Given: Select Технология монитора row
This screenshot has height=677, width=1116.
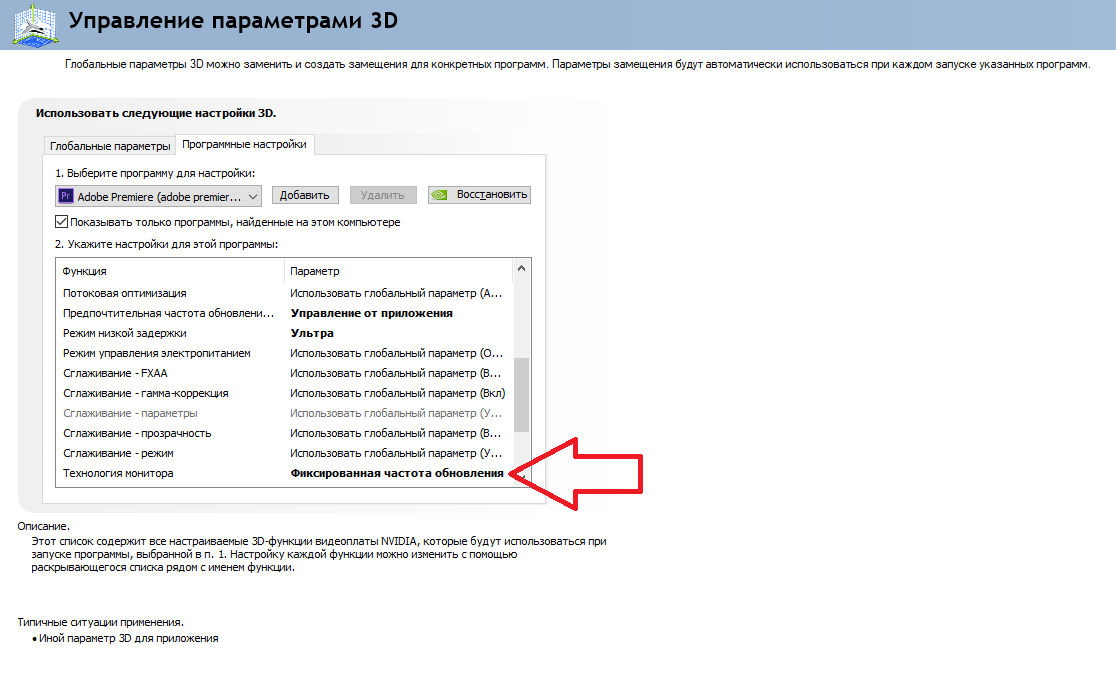Looking at the screenshot, I should click(284, 473).
